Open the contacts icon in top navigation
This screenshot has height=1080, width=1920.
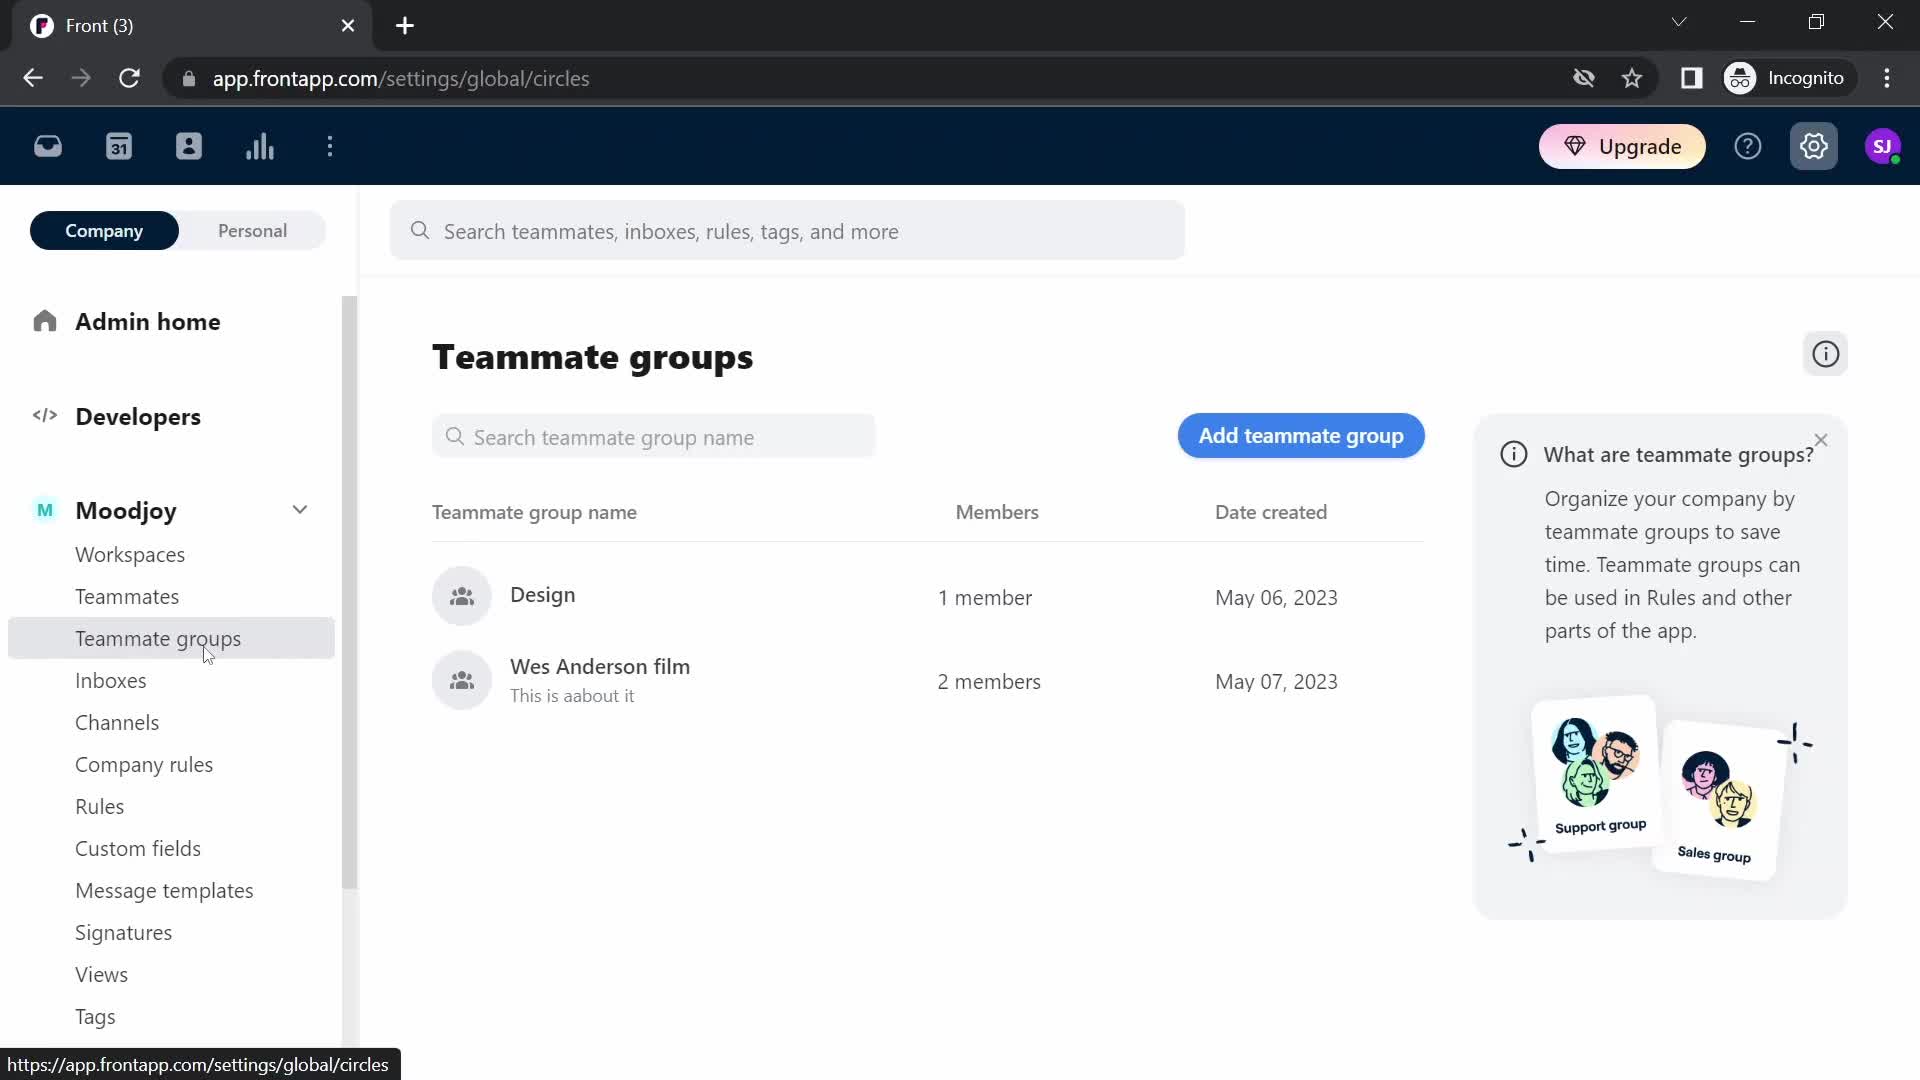(189, 147)
